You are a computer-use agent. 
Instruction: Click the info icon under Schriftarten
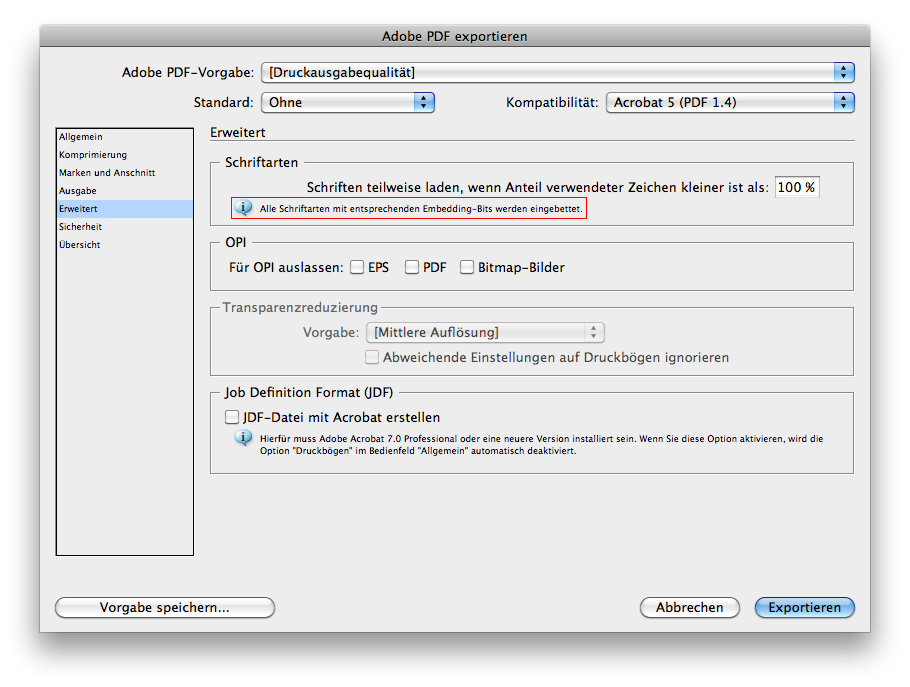coord(242,208)
